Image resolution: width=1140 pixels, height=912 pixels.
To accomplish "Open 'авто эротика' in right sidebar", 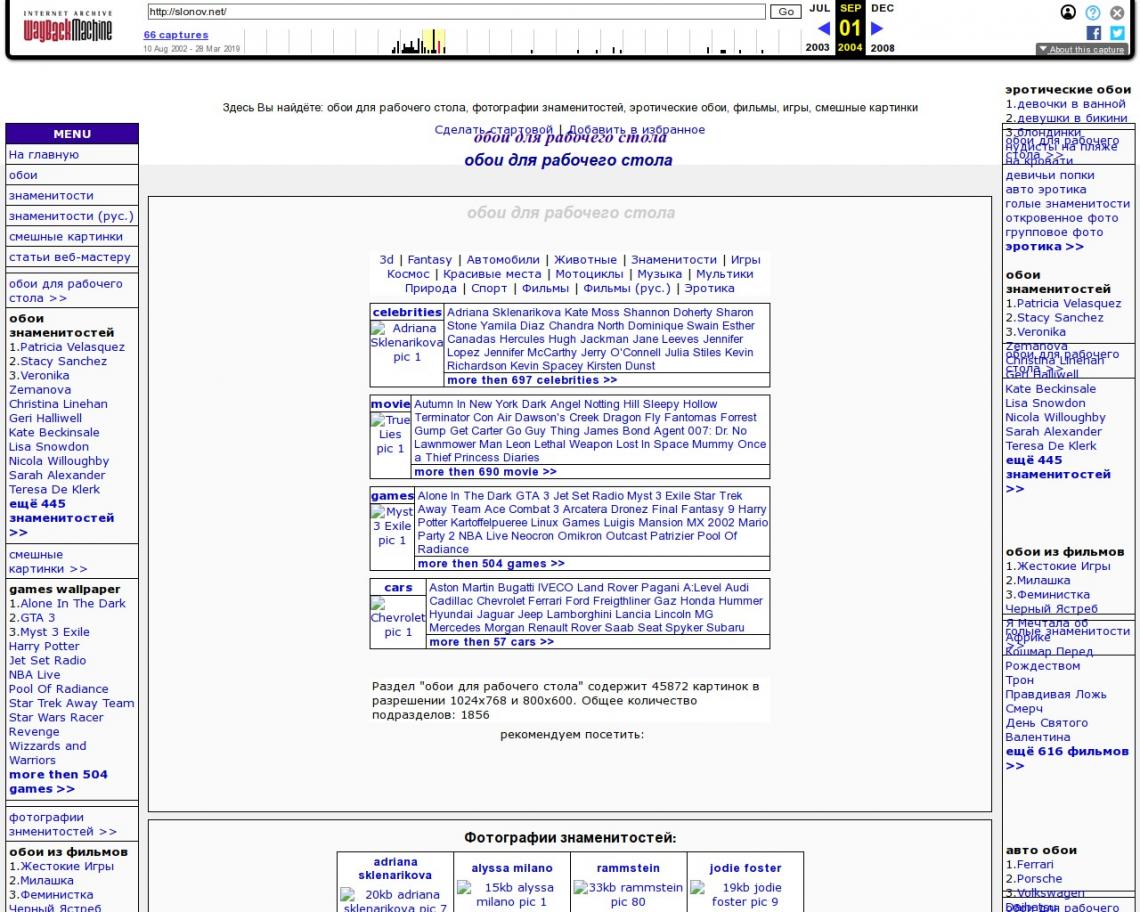I will click(1046, 189).
